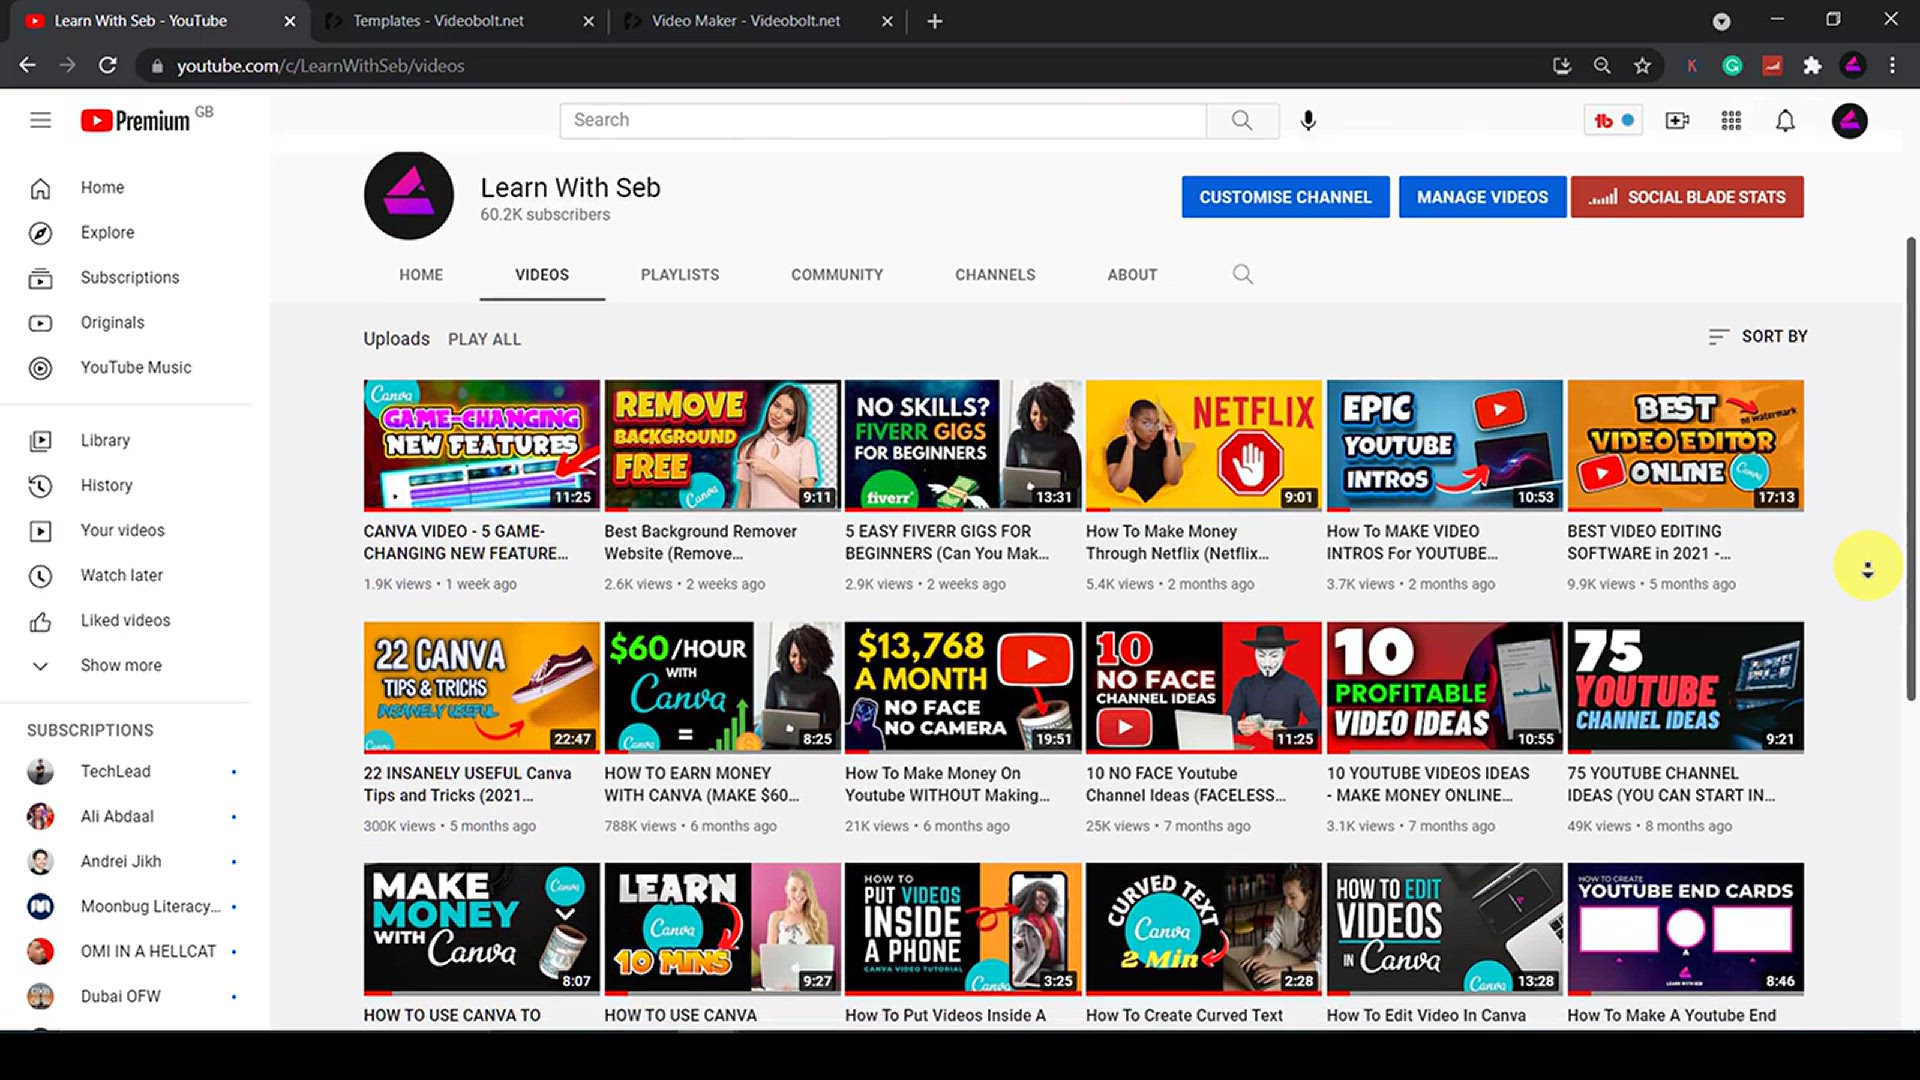Open the browser extensions puzzle icon
Screen dimensions: 1920x1080
(1812, 66)
